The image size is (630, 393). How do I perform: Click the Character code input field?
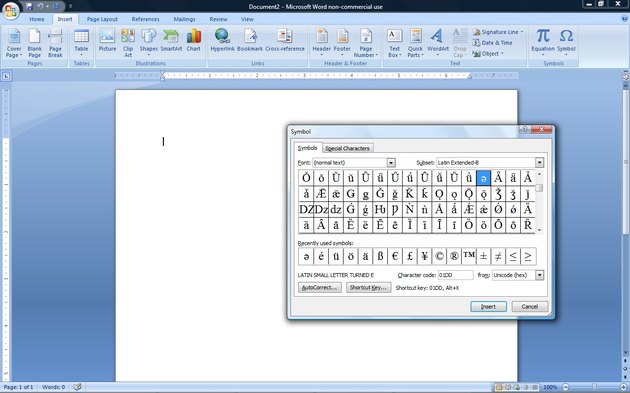point(455,275)
